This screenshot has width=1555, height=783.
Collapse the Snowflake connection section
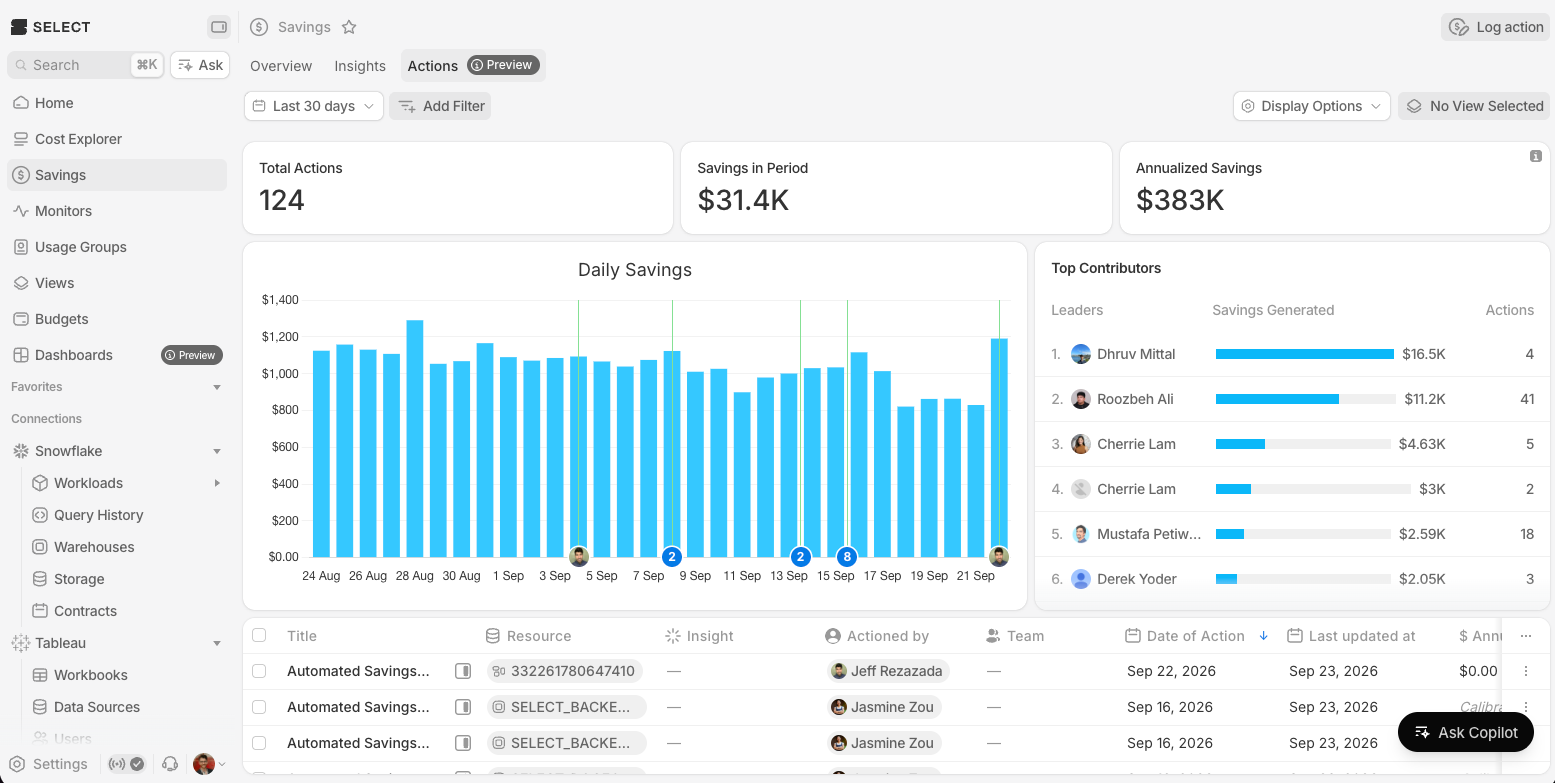pyautogui.click(x=217, y=451)
